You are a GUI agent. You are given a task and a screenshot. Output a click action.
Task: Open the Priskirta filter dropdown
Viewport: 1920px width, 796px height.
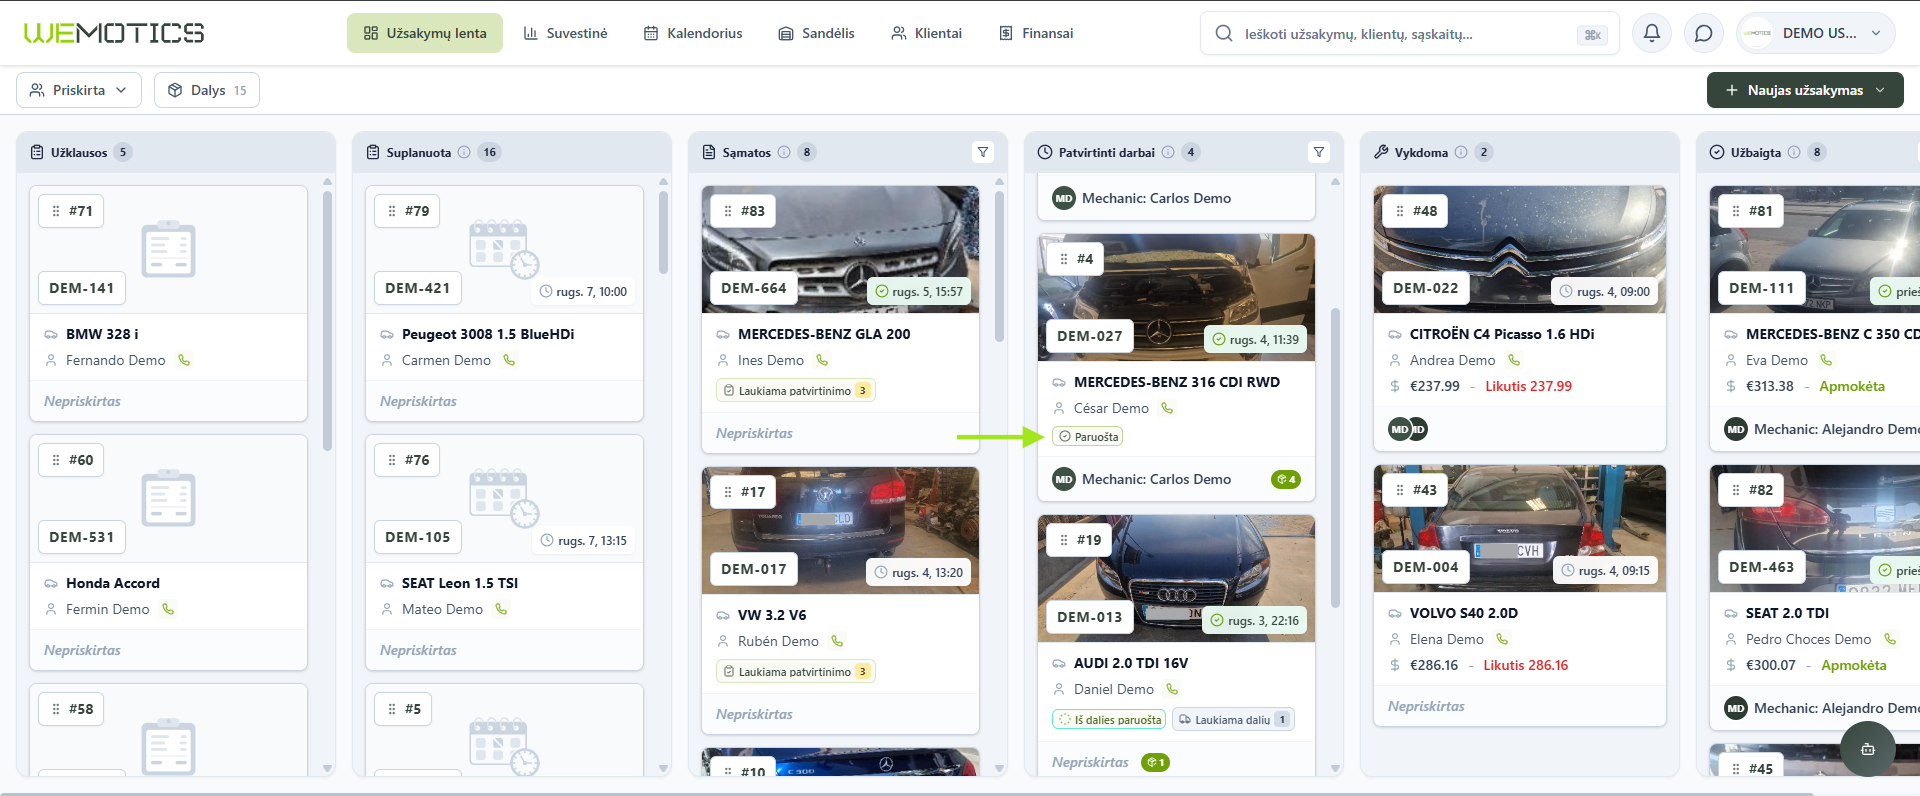(x=79, y=90)
